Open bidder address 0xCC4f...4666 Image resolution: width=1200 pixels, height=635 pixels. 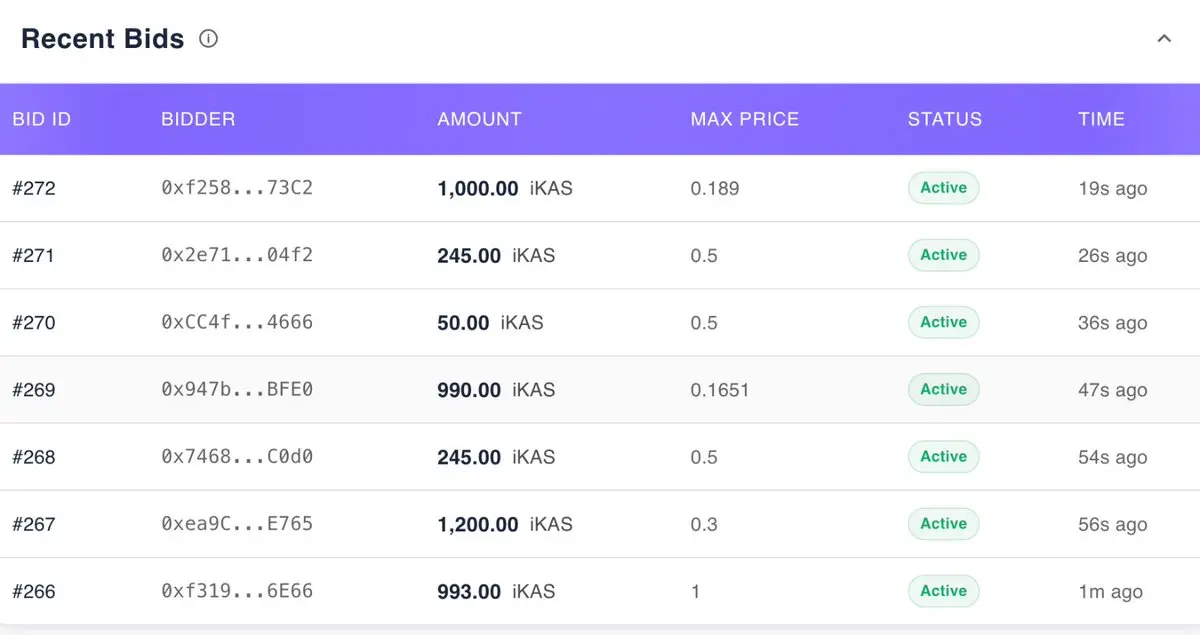point(237,322)
